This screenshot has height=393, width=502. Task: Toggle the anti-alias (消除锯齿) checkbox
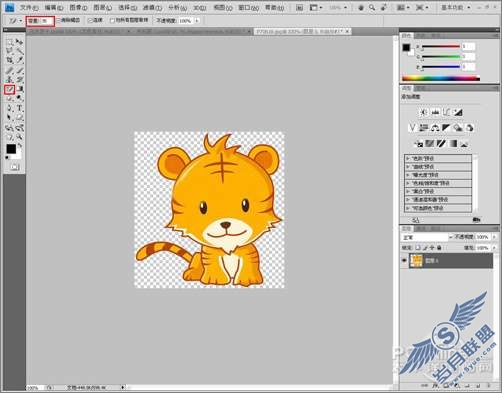coord(59,20)
